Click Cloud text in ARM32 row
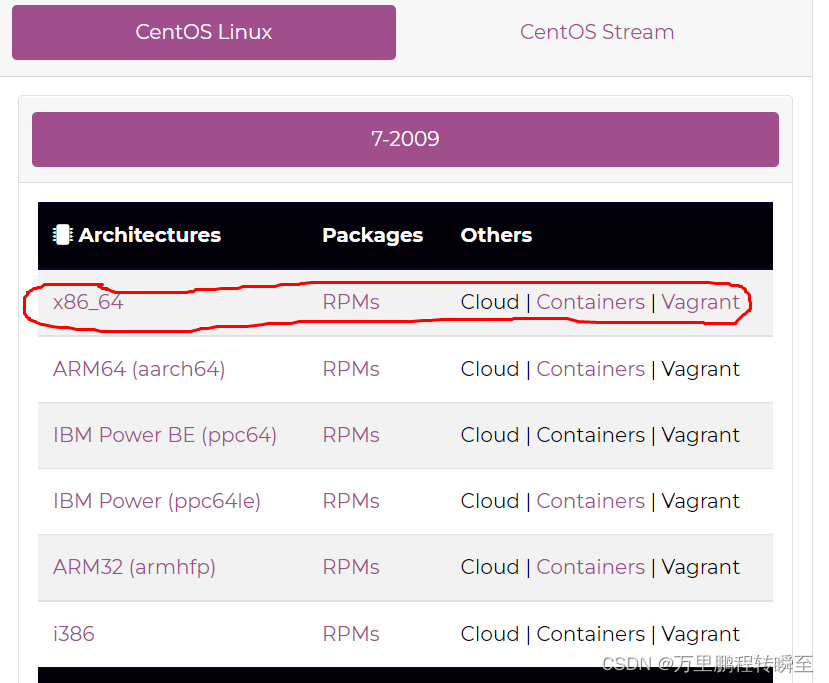This screenshot has height=683, width=829. pyautogui.click(x=490, y=567)
